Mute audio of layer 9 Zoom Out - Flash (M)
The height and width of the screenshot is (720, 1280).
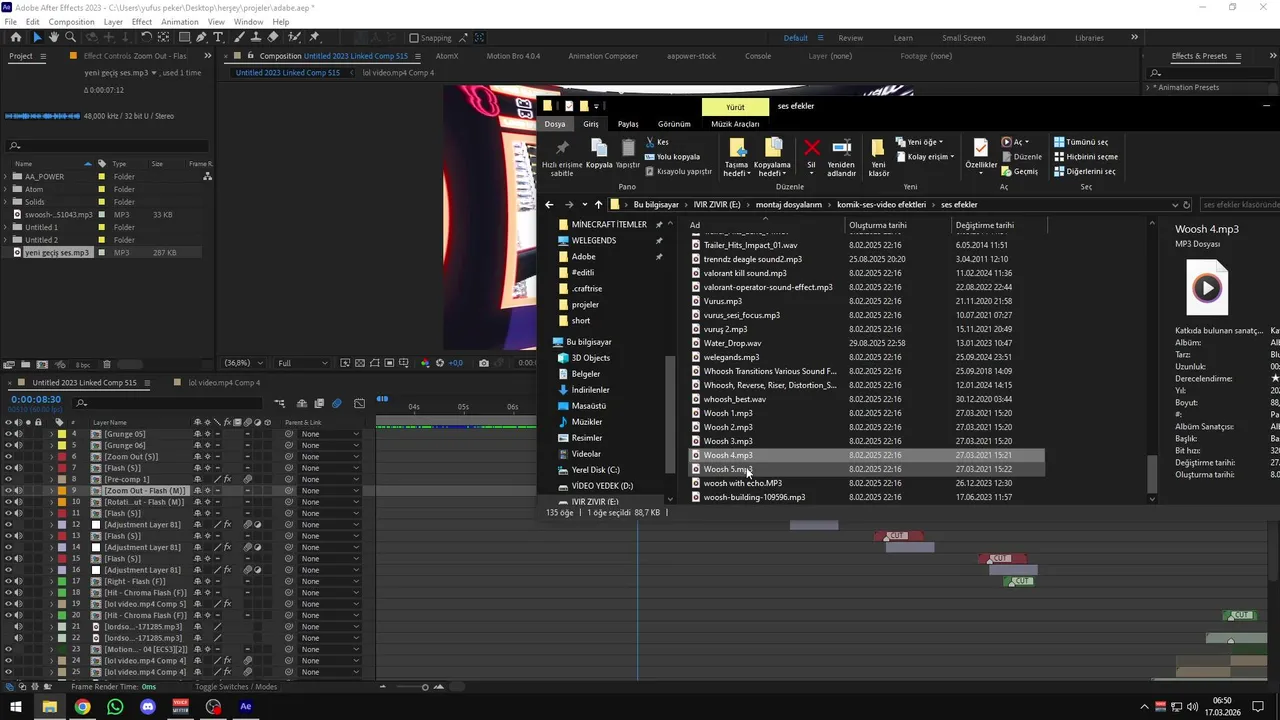click(x=18, y=491)
